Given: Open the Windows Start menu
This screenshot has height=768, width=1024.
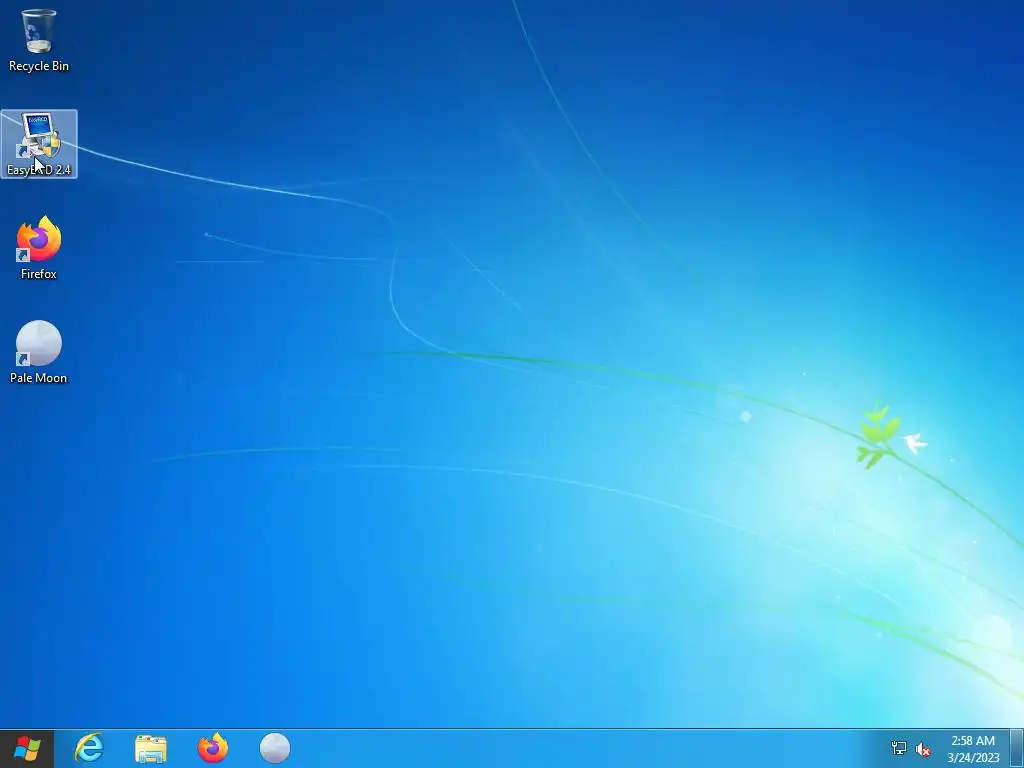Looking at the screenshot, I should 27,748.
